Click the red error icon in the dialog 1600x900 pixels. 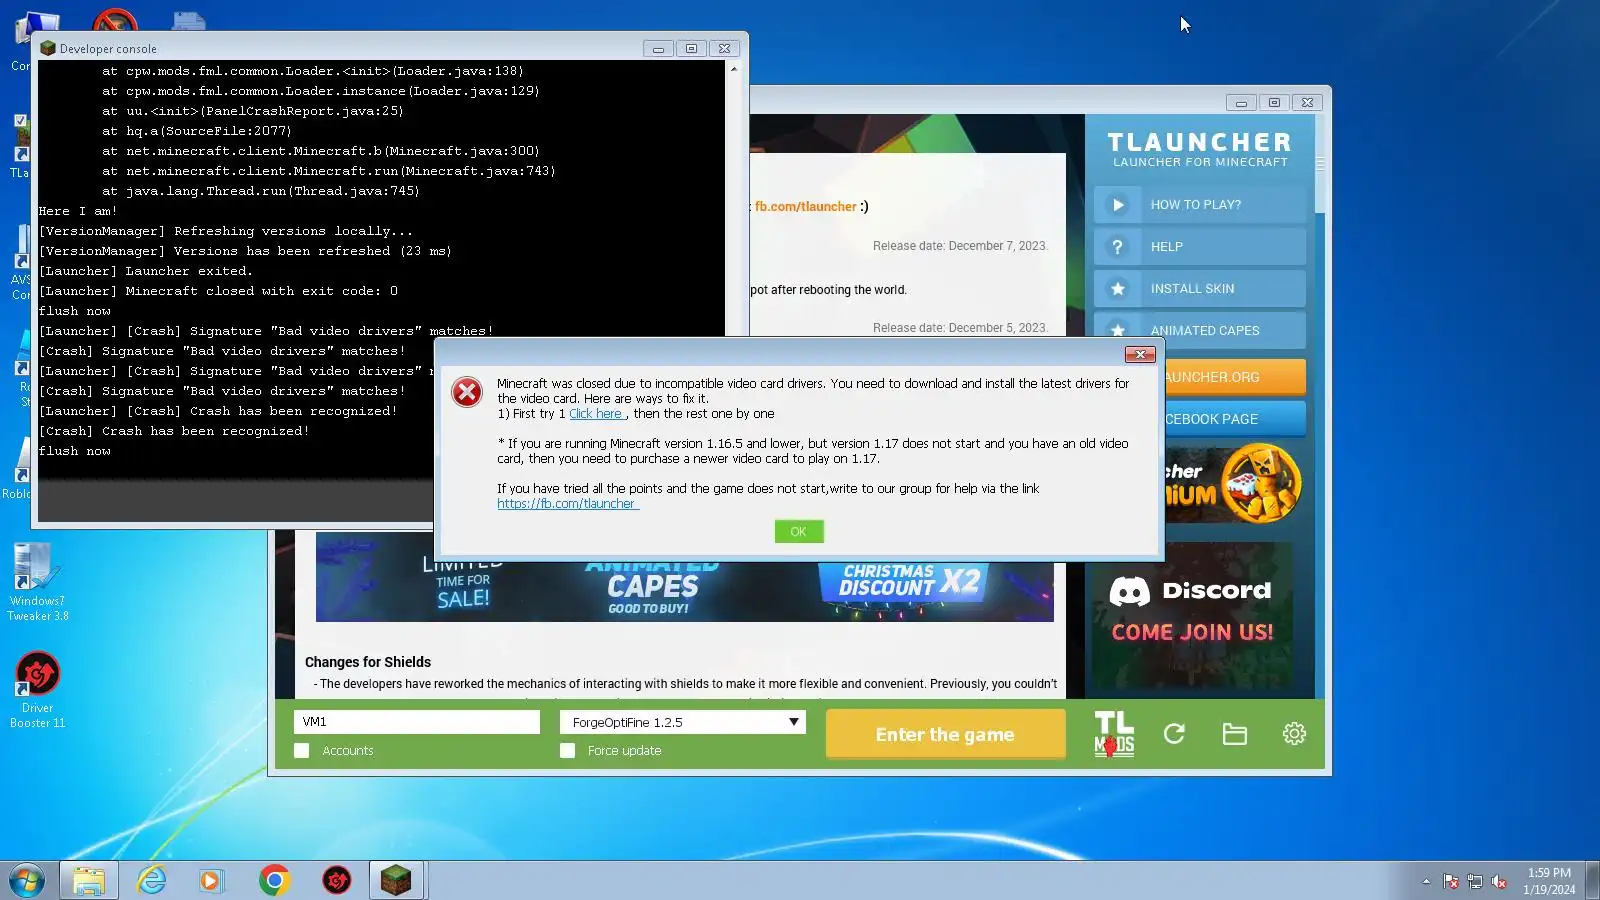467,392
